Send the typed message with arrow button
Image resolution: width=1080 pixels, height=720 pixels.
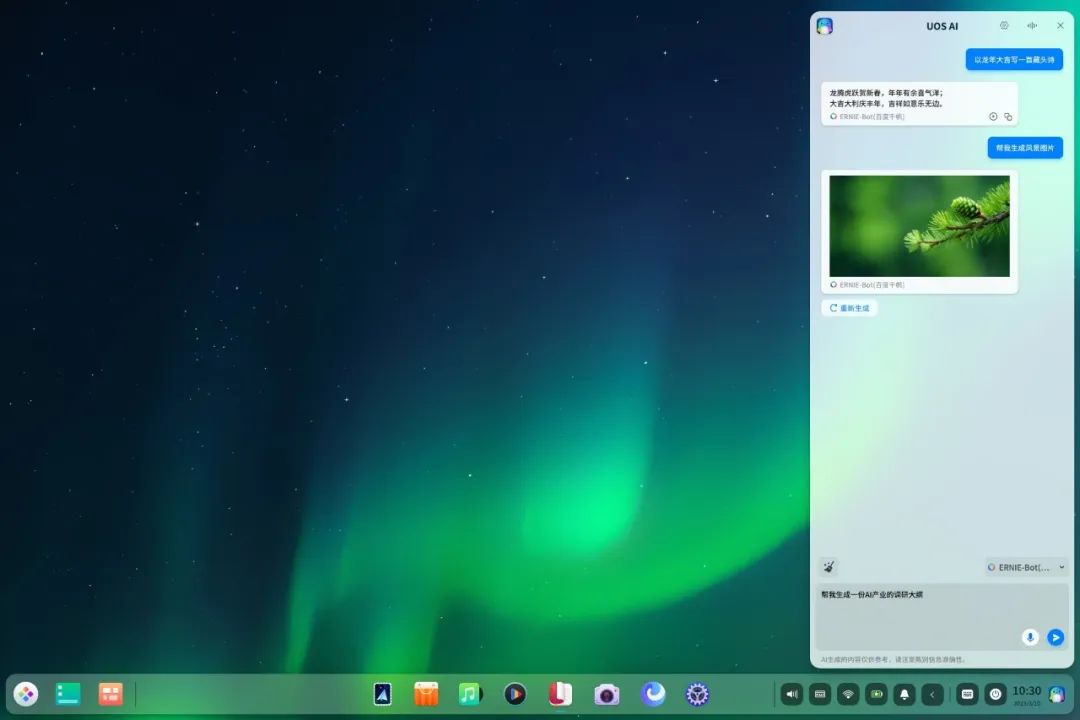1055,637
